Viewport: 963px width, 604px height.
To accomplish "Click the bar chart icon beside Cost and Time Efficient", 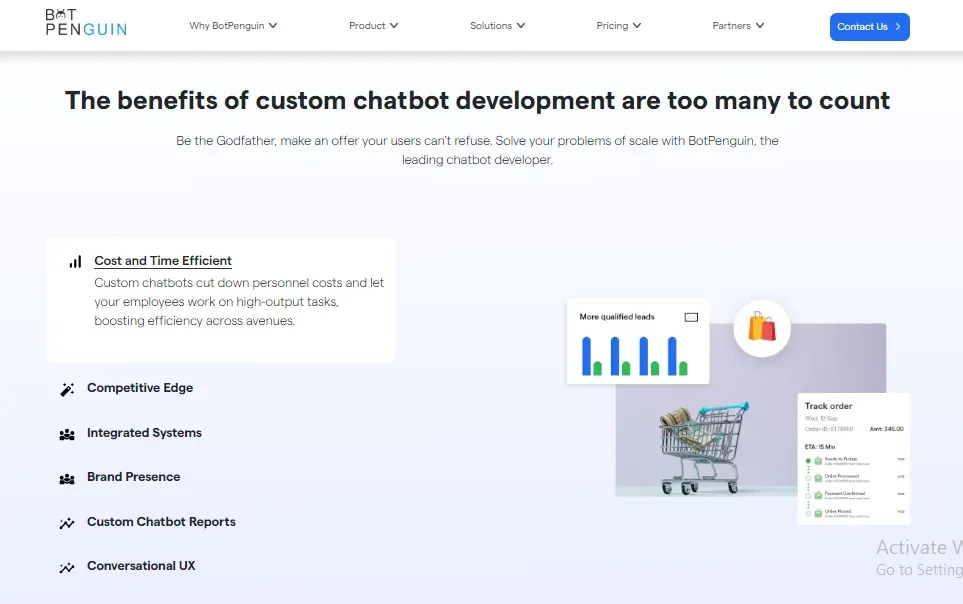I will (75, 262).
